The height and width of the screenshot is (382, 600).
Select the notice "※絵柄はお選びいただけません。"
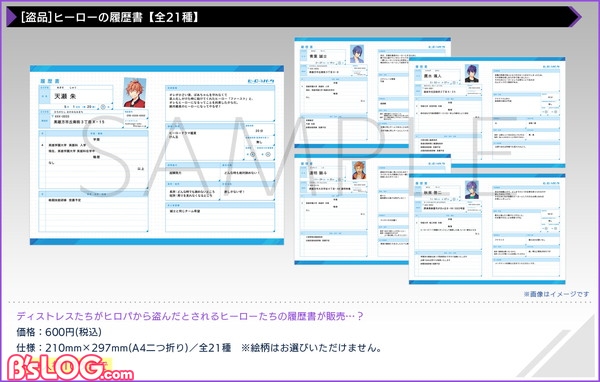(311, 348)
